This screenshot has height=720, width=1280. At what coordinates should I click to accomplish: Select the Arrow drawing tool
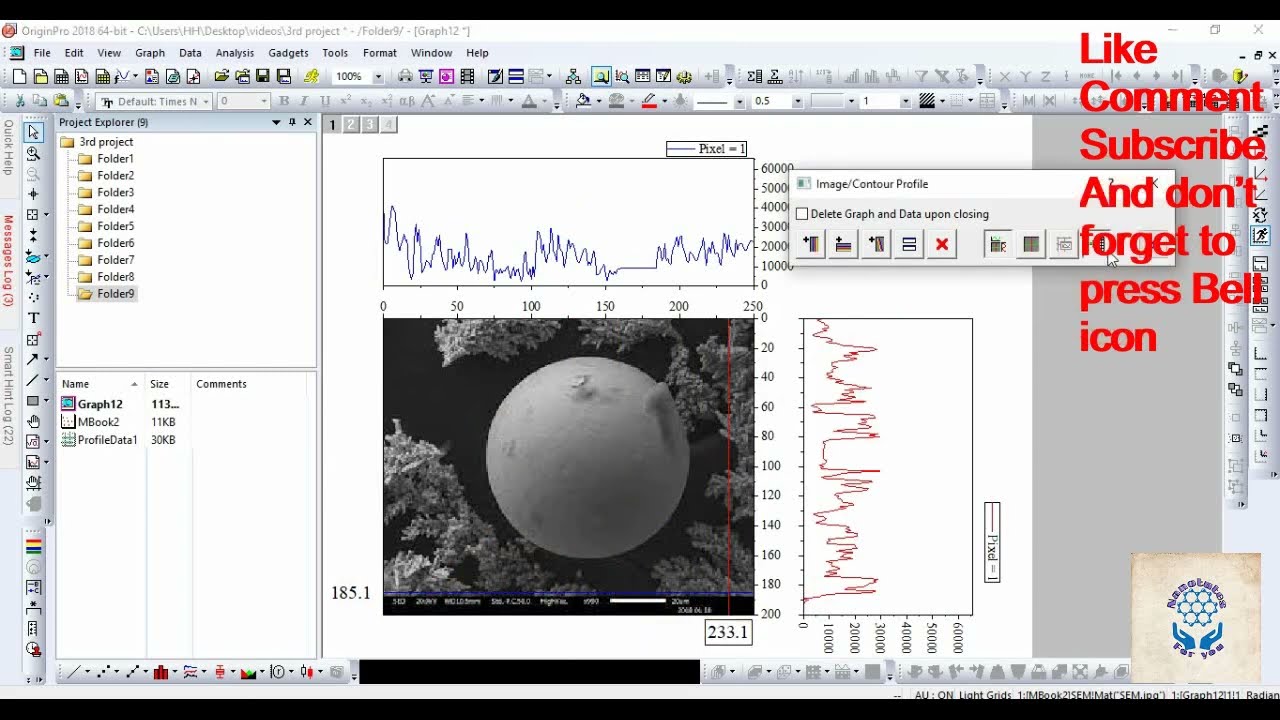[33, 359]
